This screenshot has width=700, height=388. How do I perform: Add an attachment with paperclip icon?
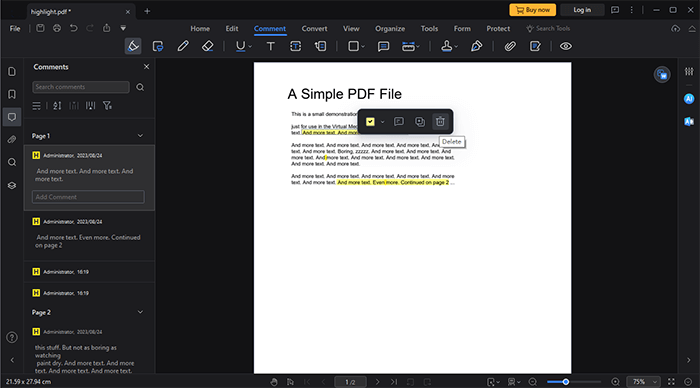(510, 46)
